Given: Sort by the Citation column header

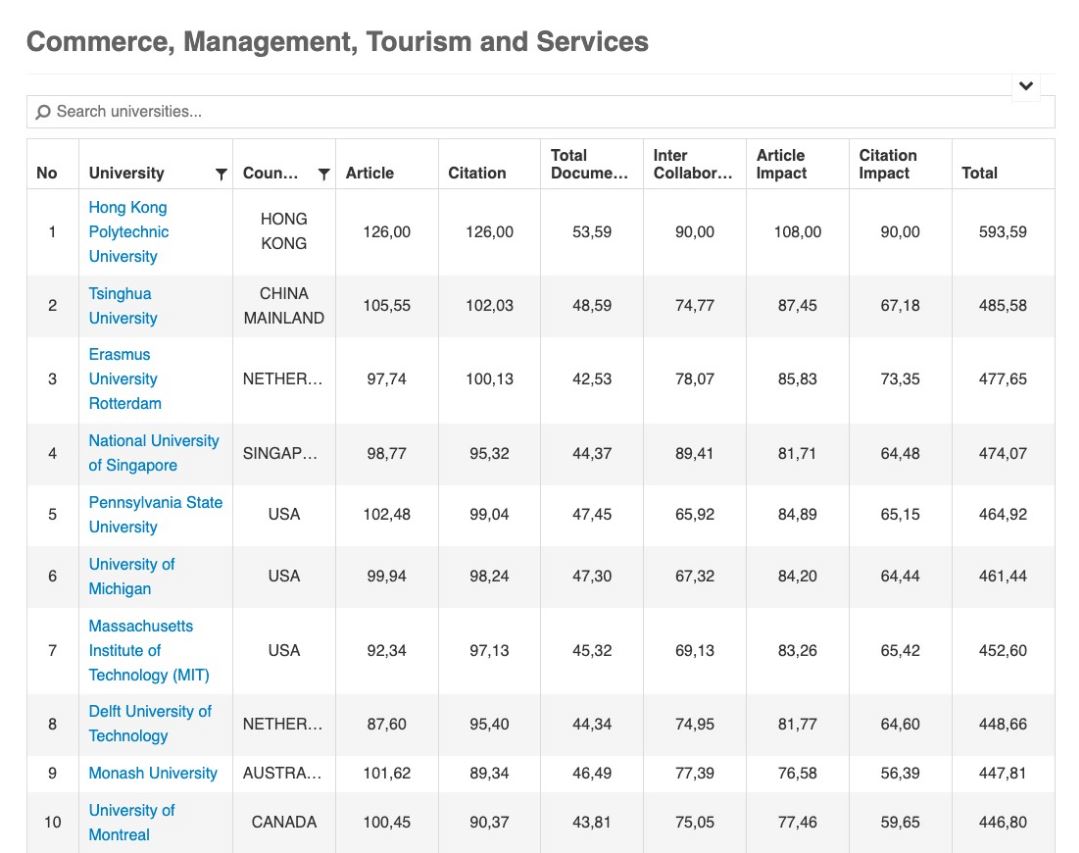Looking at the screenshot, I should tap(477, 173).
